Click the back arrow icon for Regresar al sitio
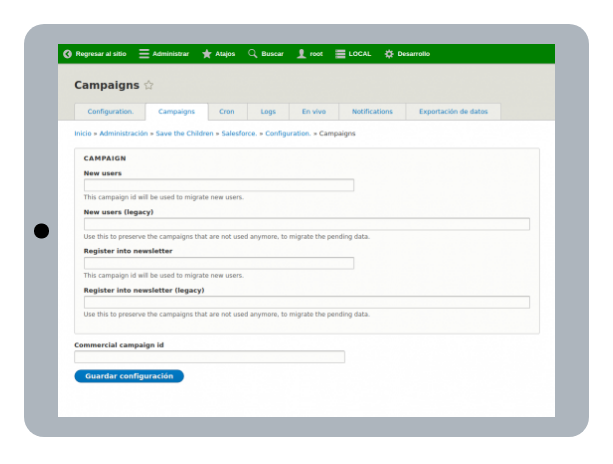 [67, 54]
